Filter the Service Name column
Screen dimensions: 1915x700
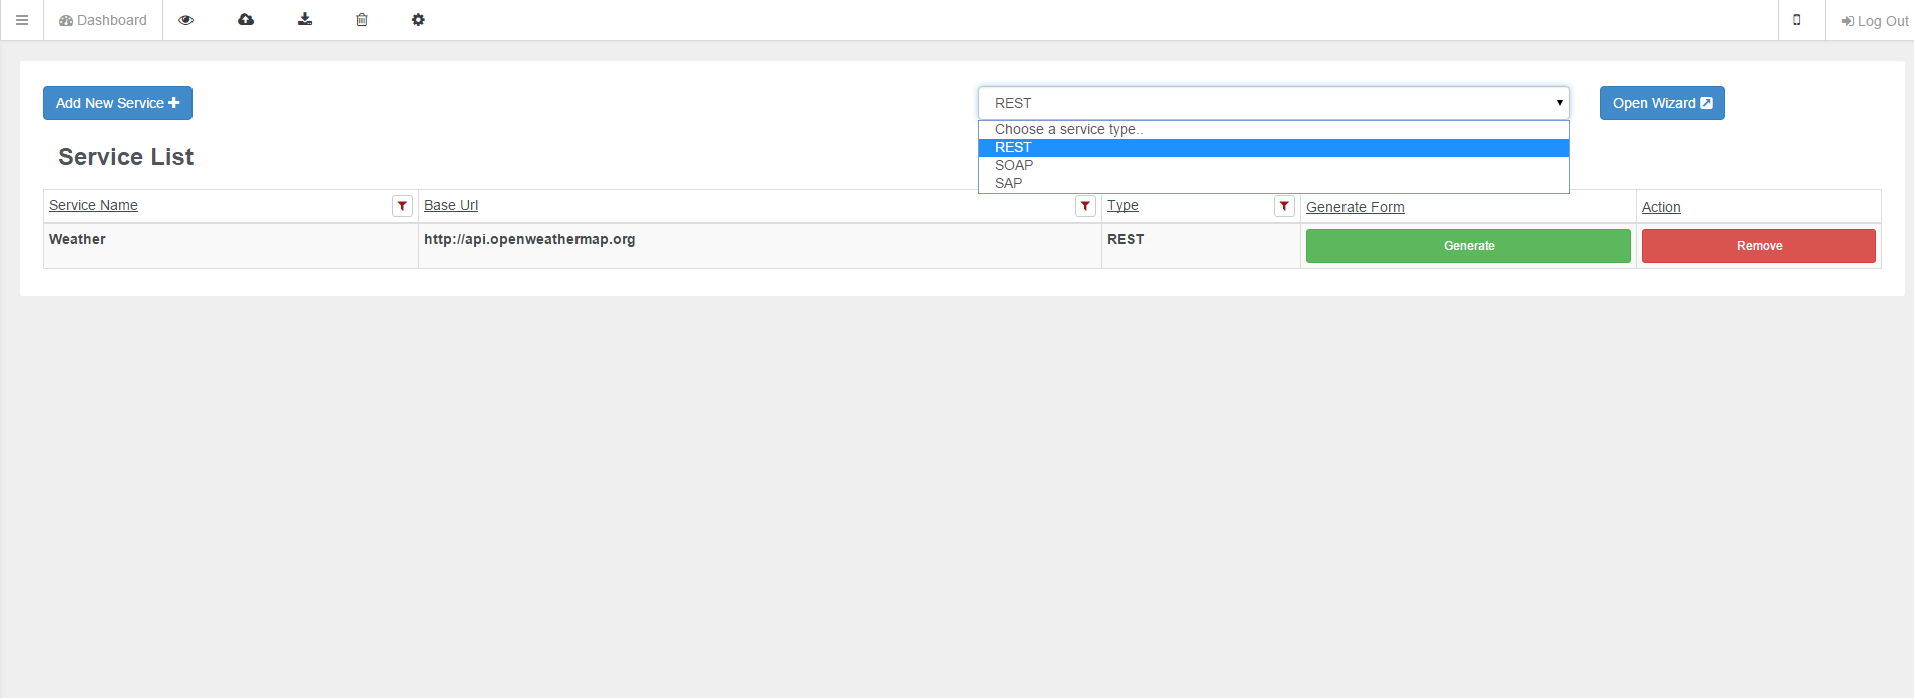402,206
